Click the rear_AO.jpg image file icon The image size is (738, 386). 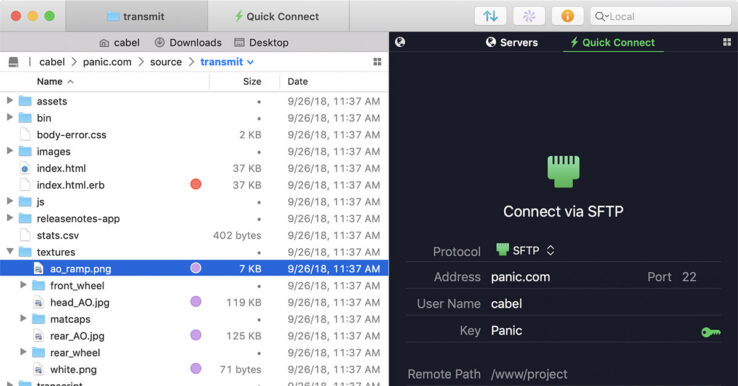click(x=39, y=336)
